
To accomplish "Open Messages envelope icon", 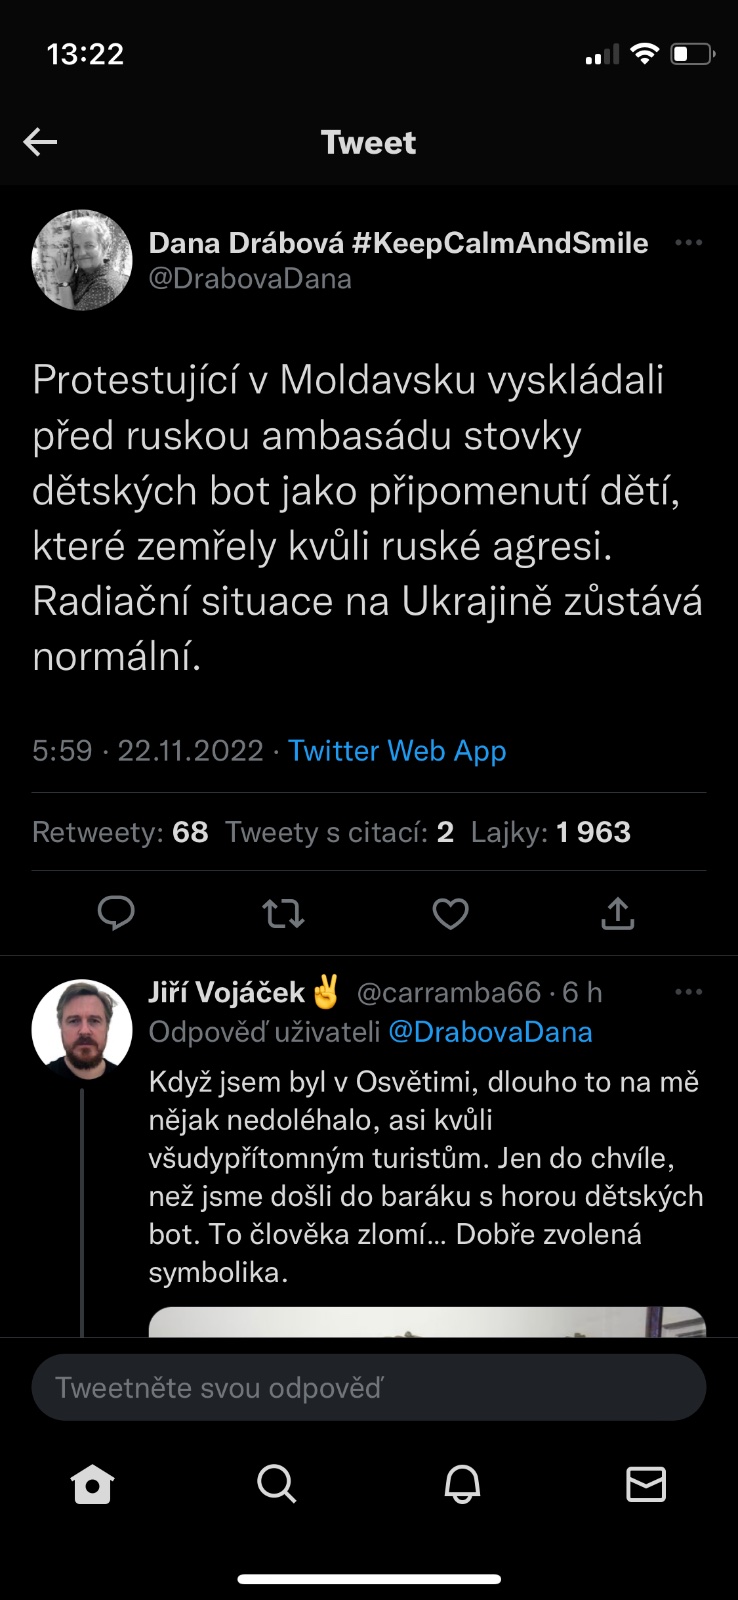I will [646, 1485].
